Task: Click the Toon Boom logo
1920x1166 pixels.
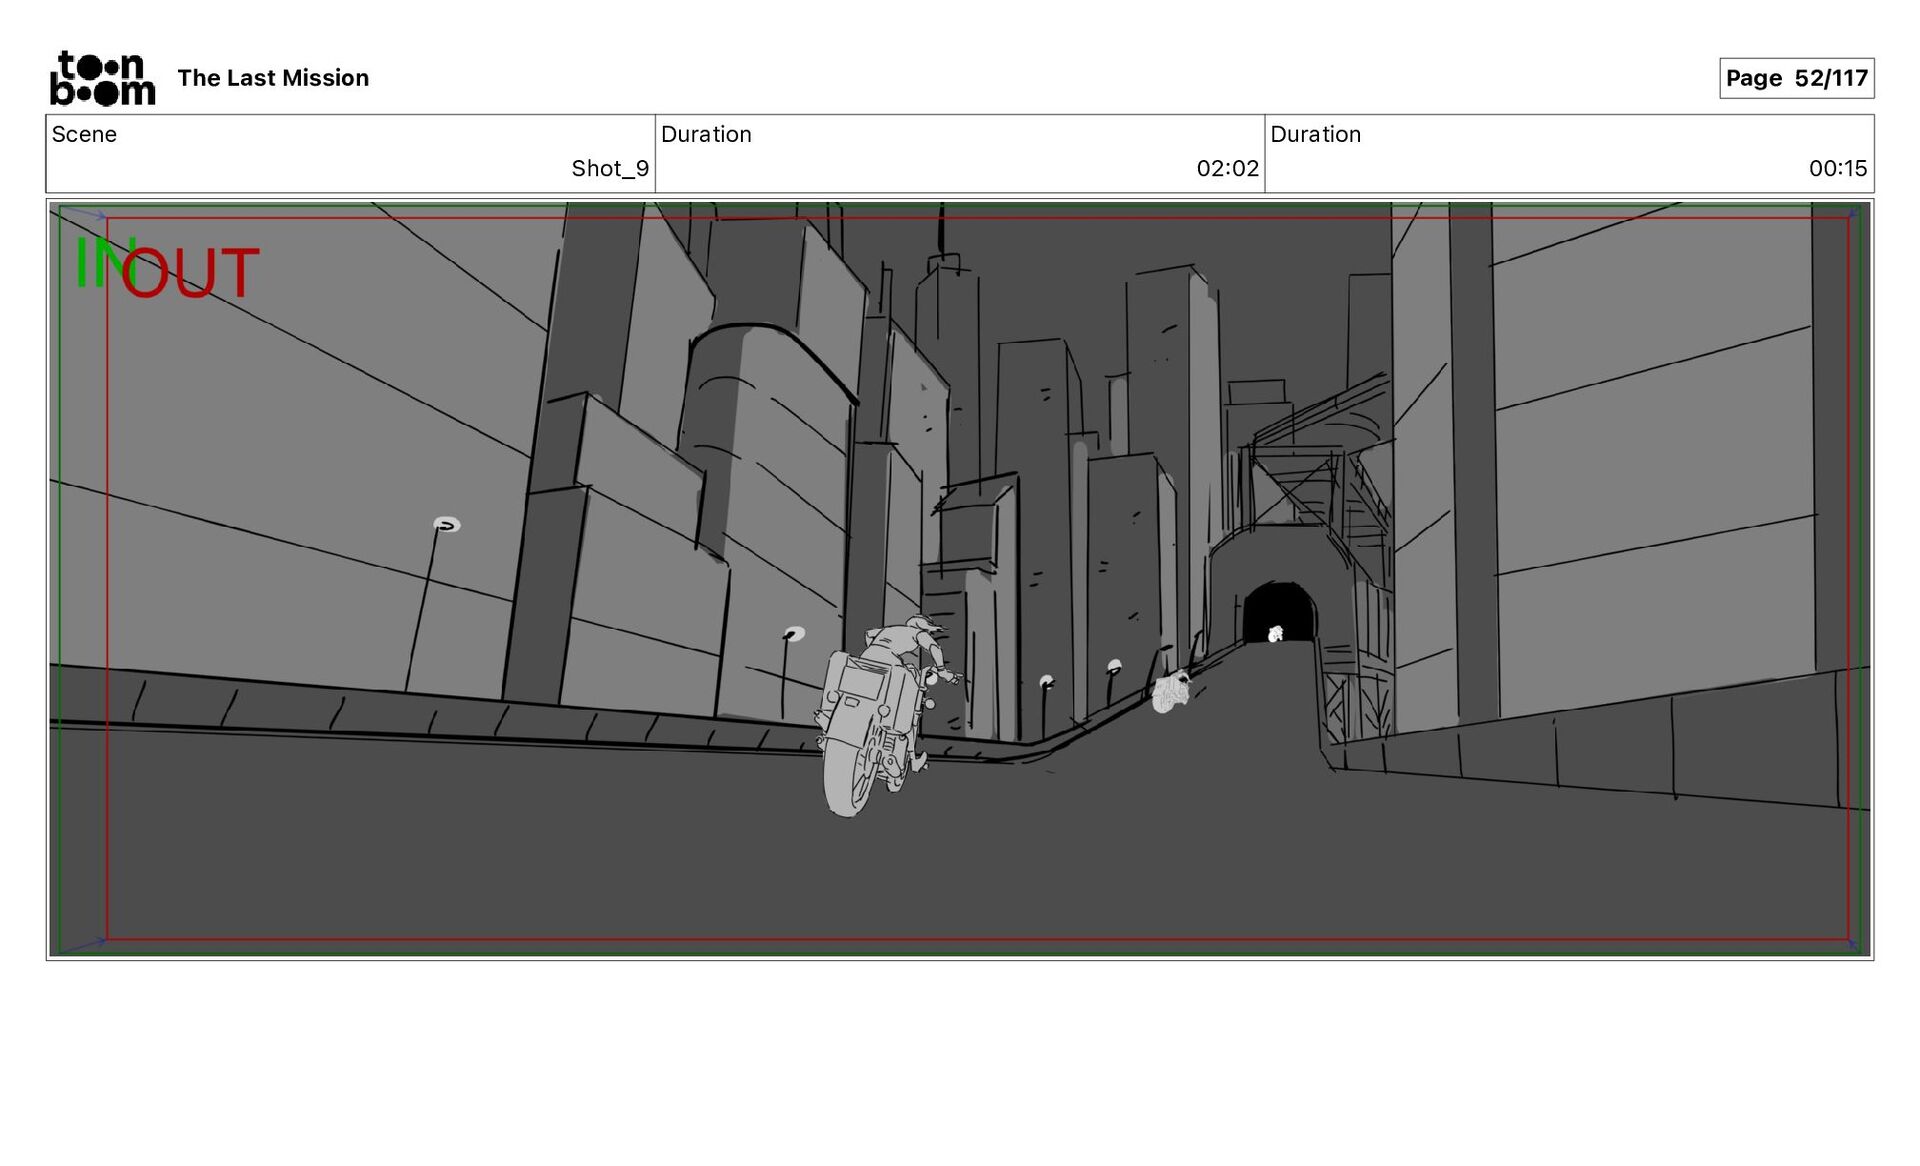Action: coord(103,78)
